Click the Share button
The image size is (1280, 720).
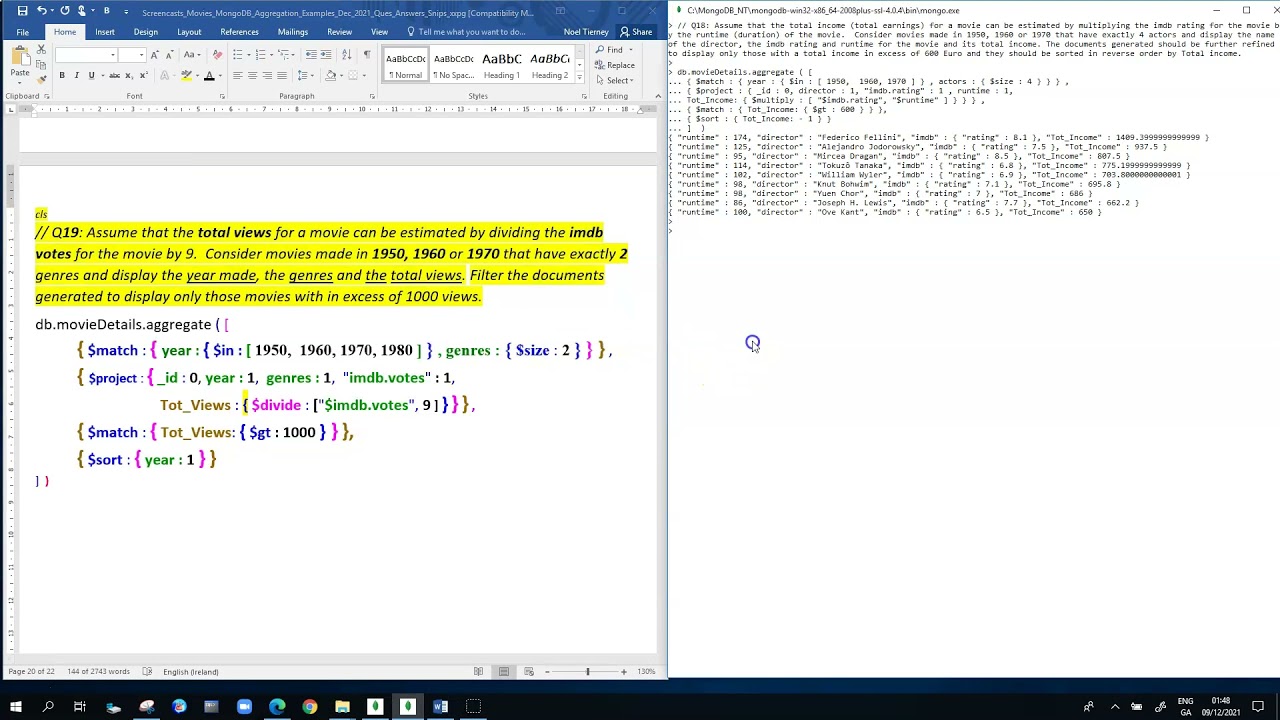636,32
